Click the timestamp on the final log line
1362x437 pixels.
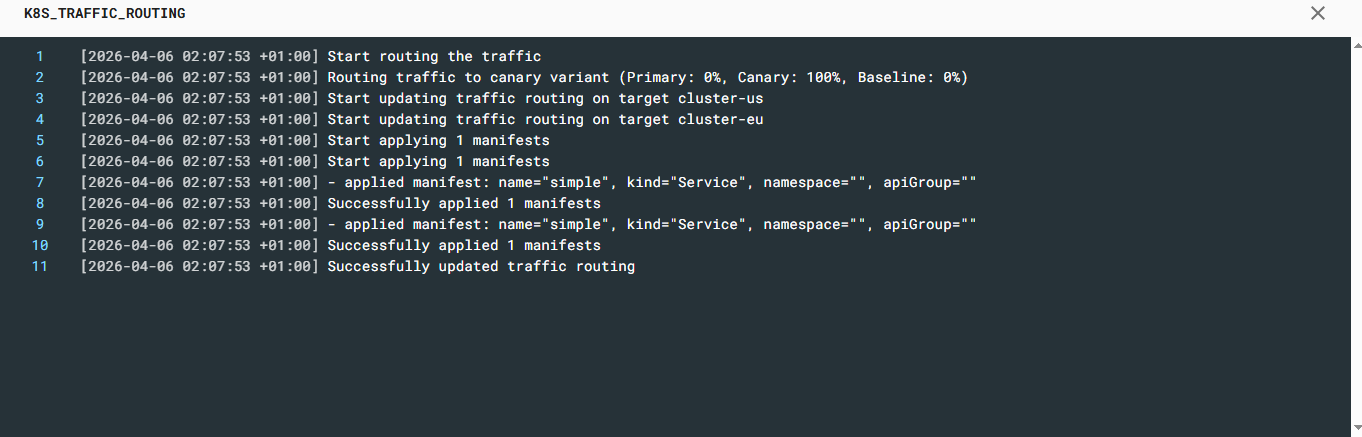click(x=200, y=266)
